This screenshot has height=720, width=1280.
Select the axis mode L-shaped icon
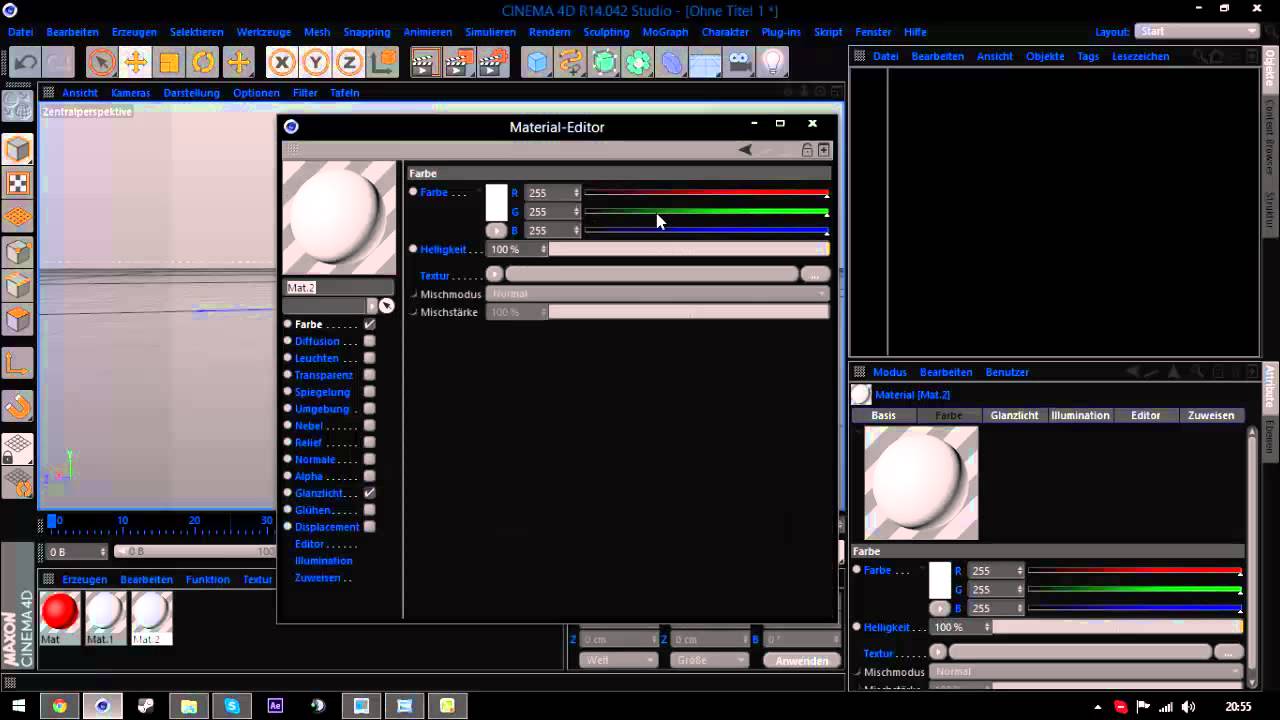(x=18, y=364)
